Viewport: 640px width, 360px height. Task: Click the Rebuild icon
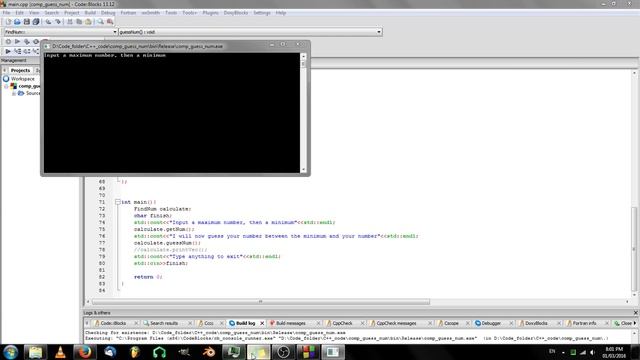coord(36,42)
